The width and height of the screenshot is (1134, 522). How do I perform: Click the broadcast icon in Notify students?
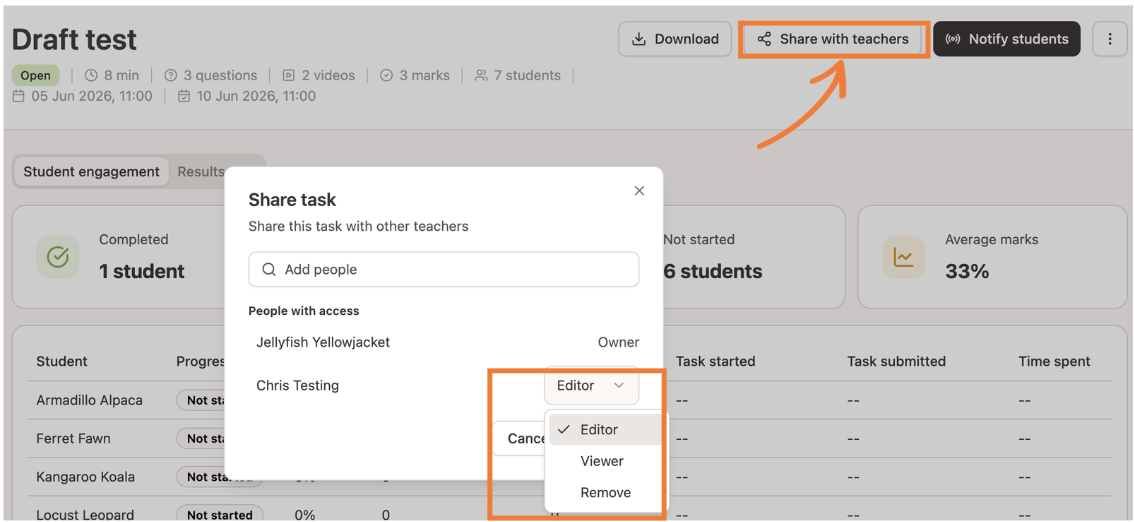952,39
